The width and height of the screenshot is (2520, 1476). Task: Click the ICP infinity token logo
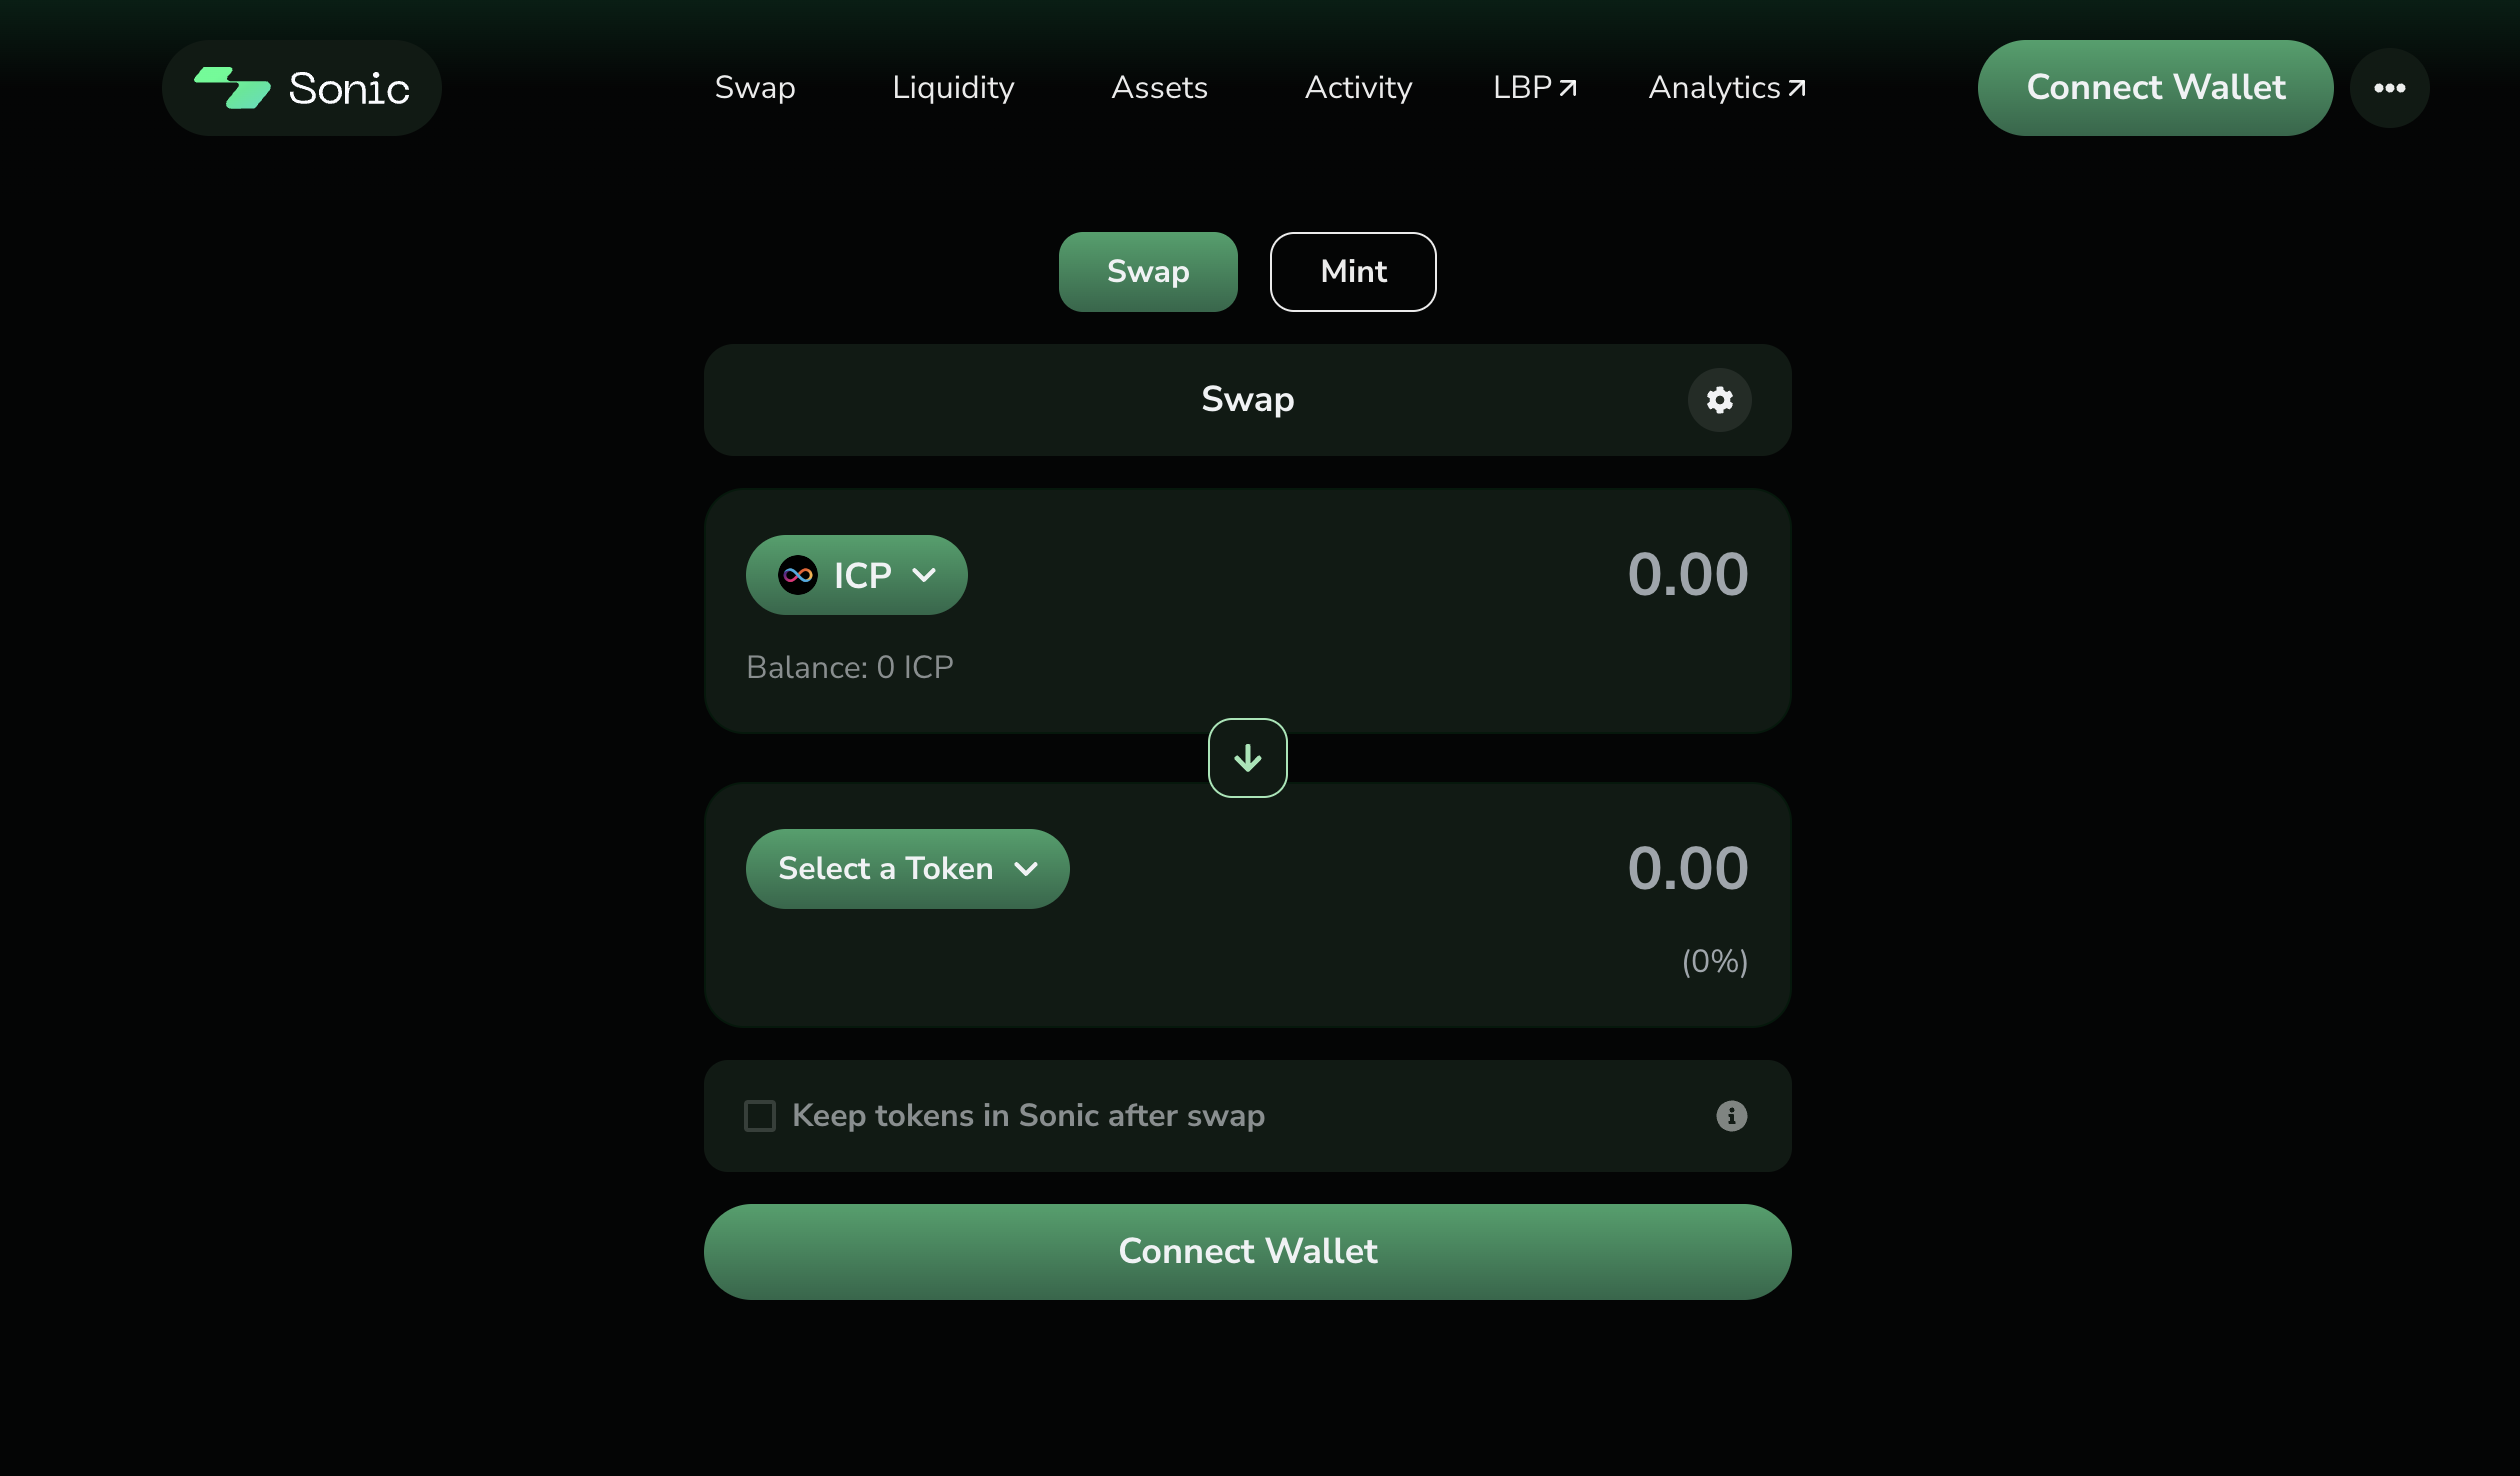point(798,575)
